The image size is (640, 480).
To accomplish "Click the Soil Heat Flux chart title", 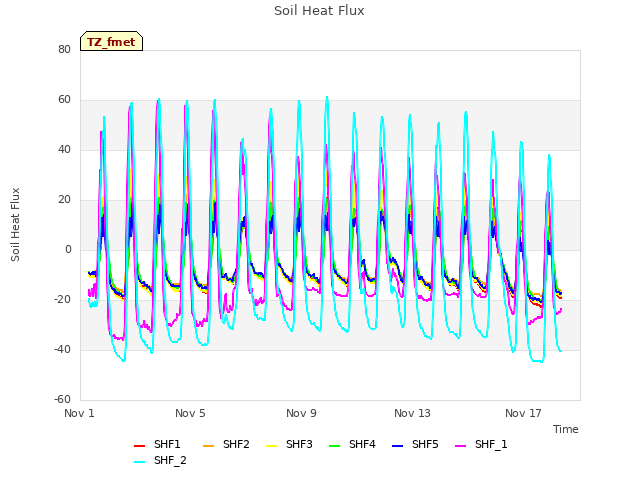I will (x=319, y=11).
